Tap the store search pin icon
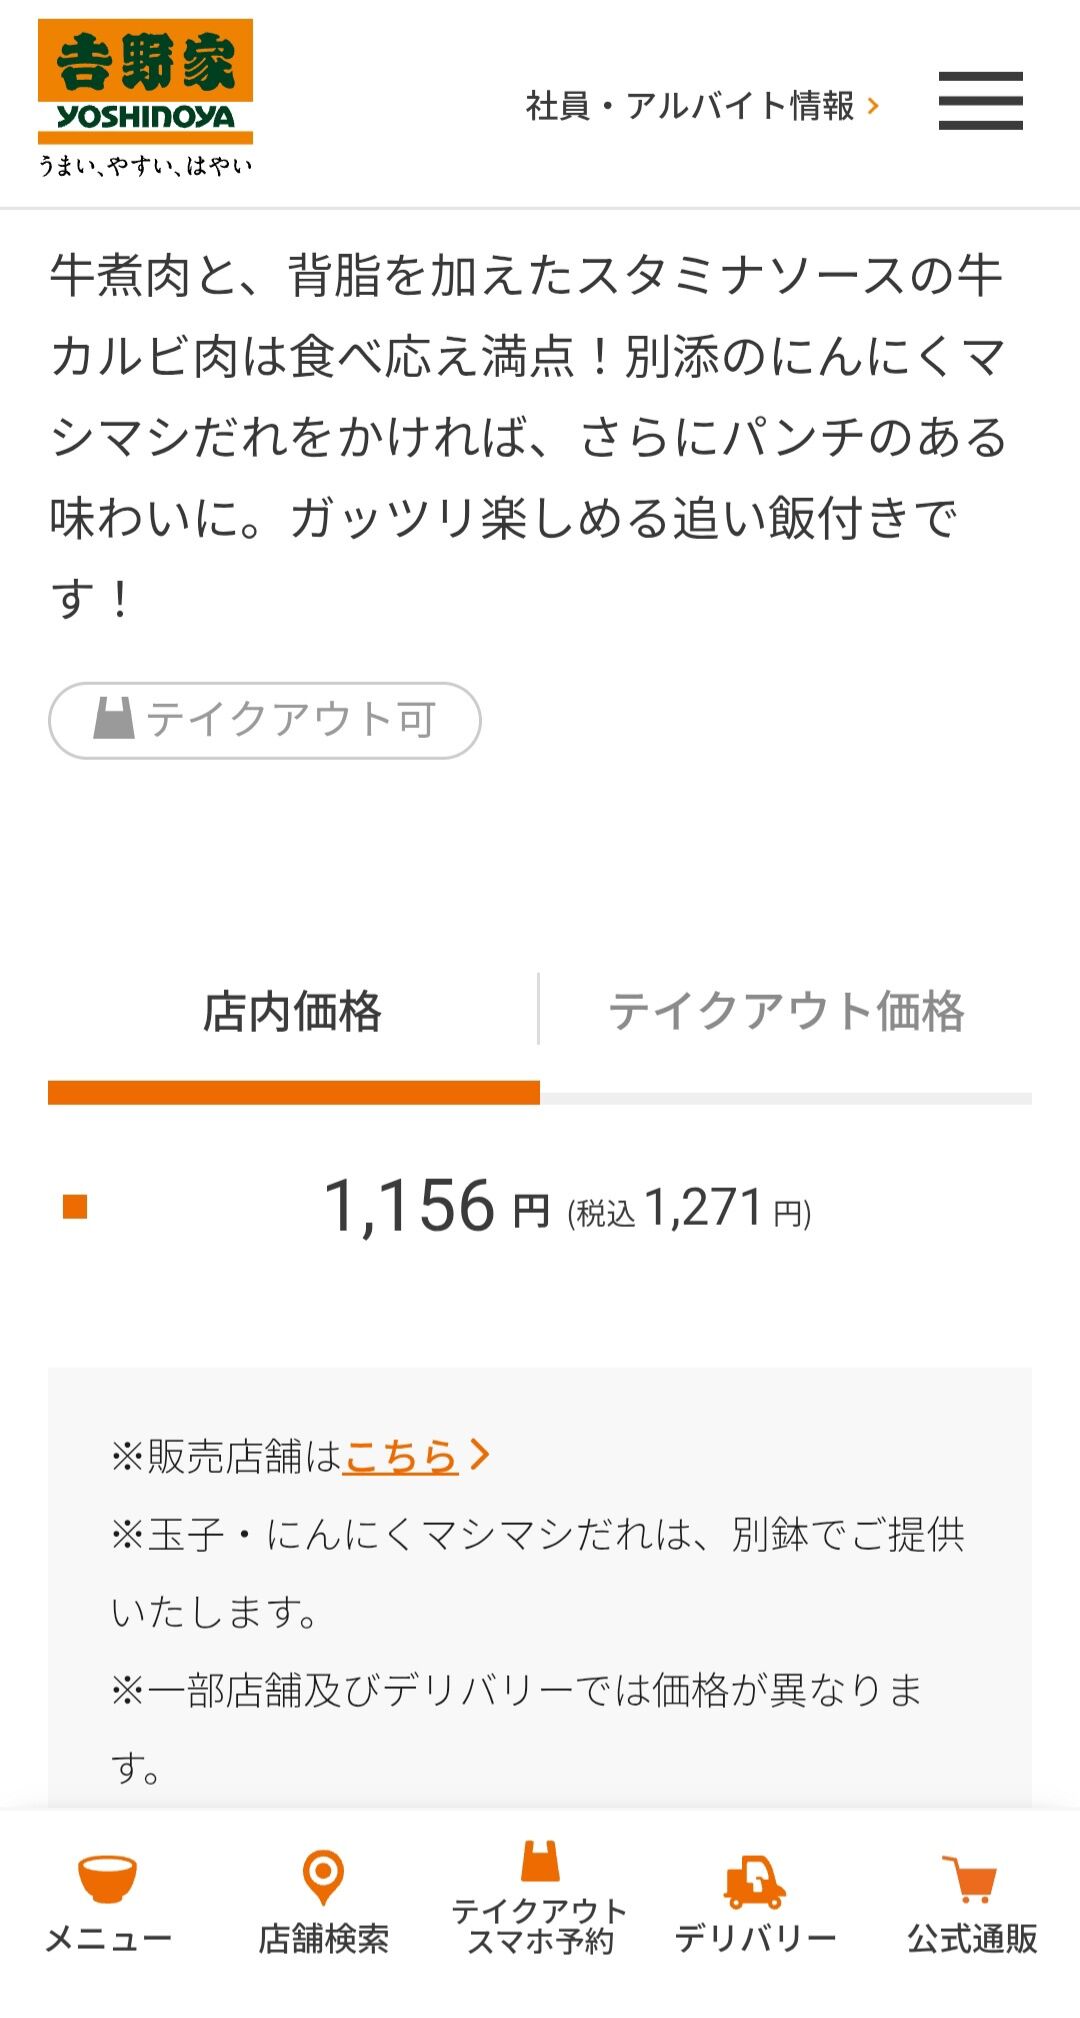The width and height of the screenshot is (1080, 2018). (323, 1877)
